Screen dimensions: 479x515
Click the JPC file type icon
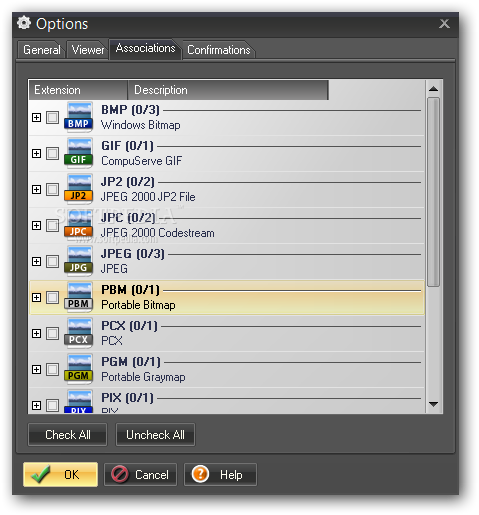(x=79, y=225)
